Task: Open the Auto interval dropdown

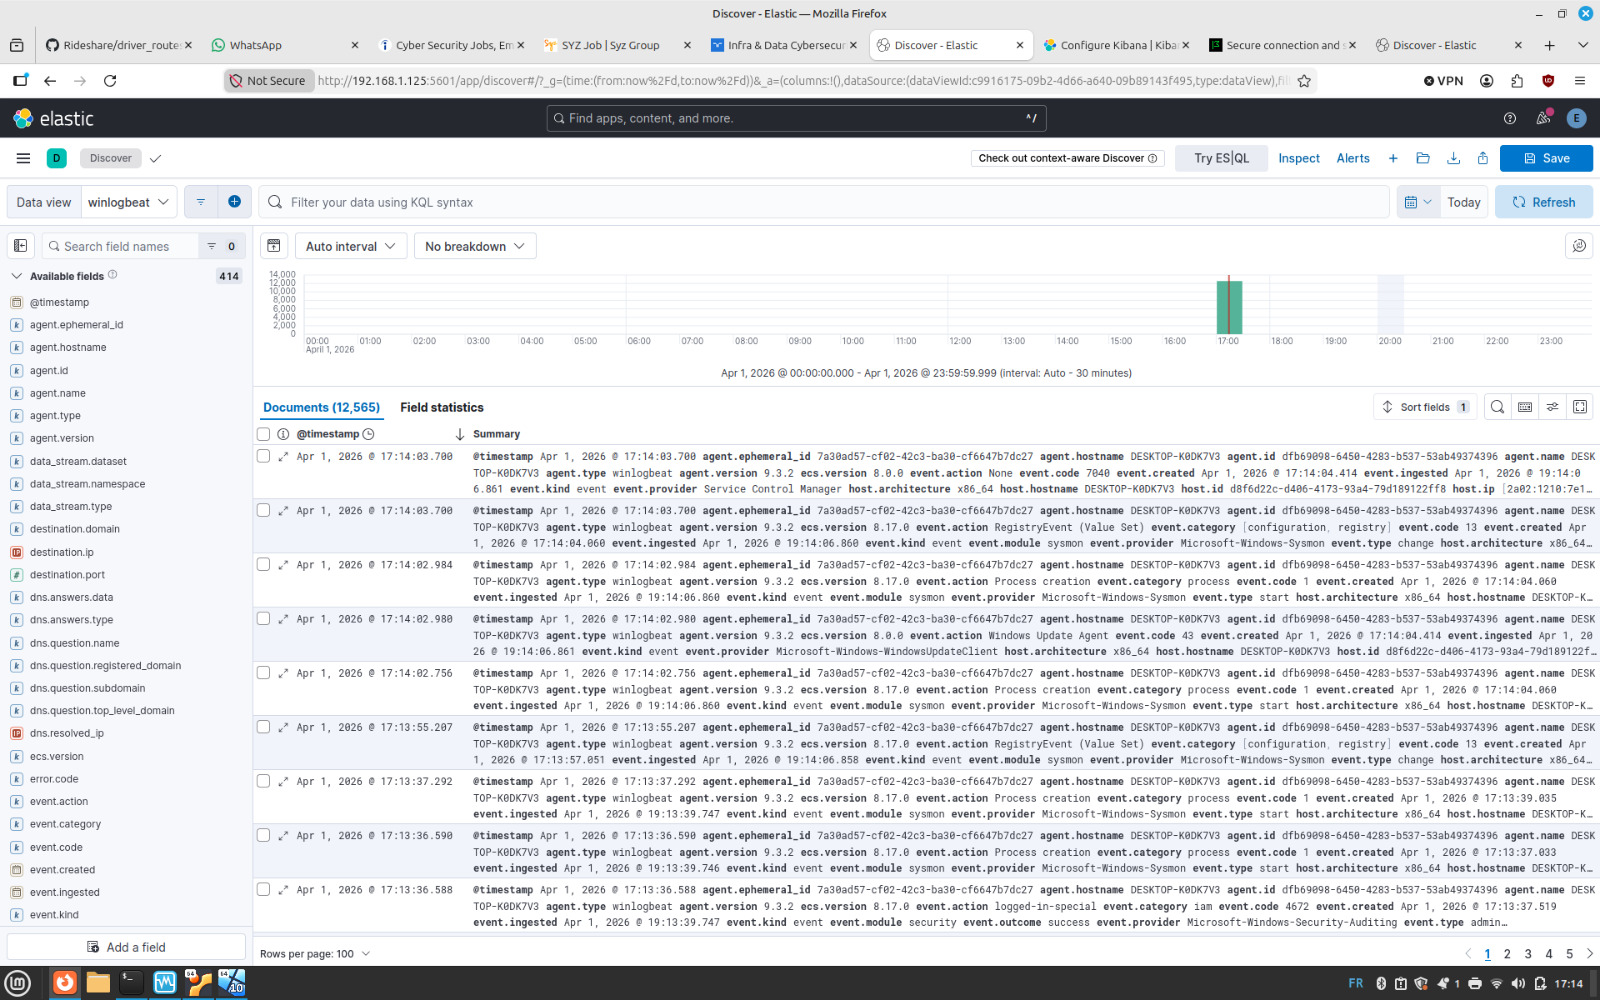Action: pyautogui.click(x=350, y=245)
